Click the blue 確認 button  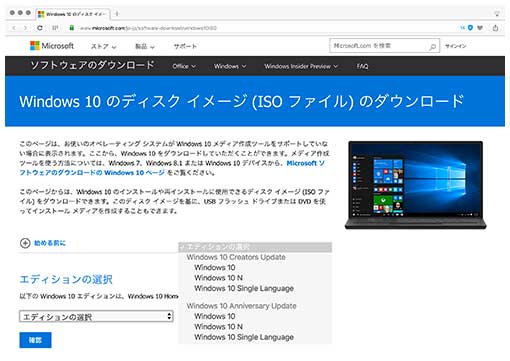pos(35,340)
